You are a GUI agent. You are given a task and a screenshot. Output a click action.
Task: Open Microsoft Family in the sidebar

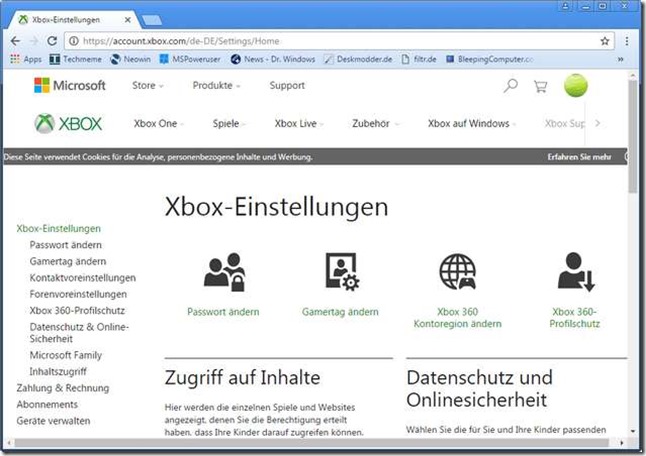point(66,355)
